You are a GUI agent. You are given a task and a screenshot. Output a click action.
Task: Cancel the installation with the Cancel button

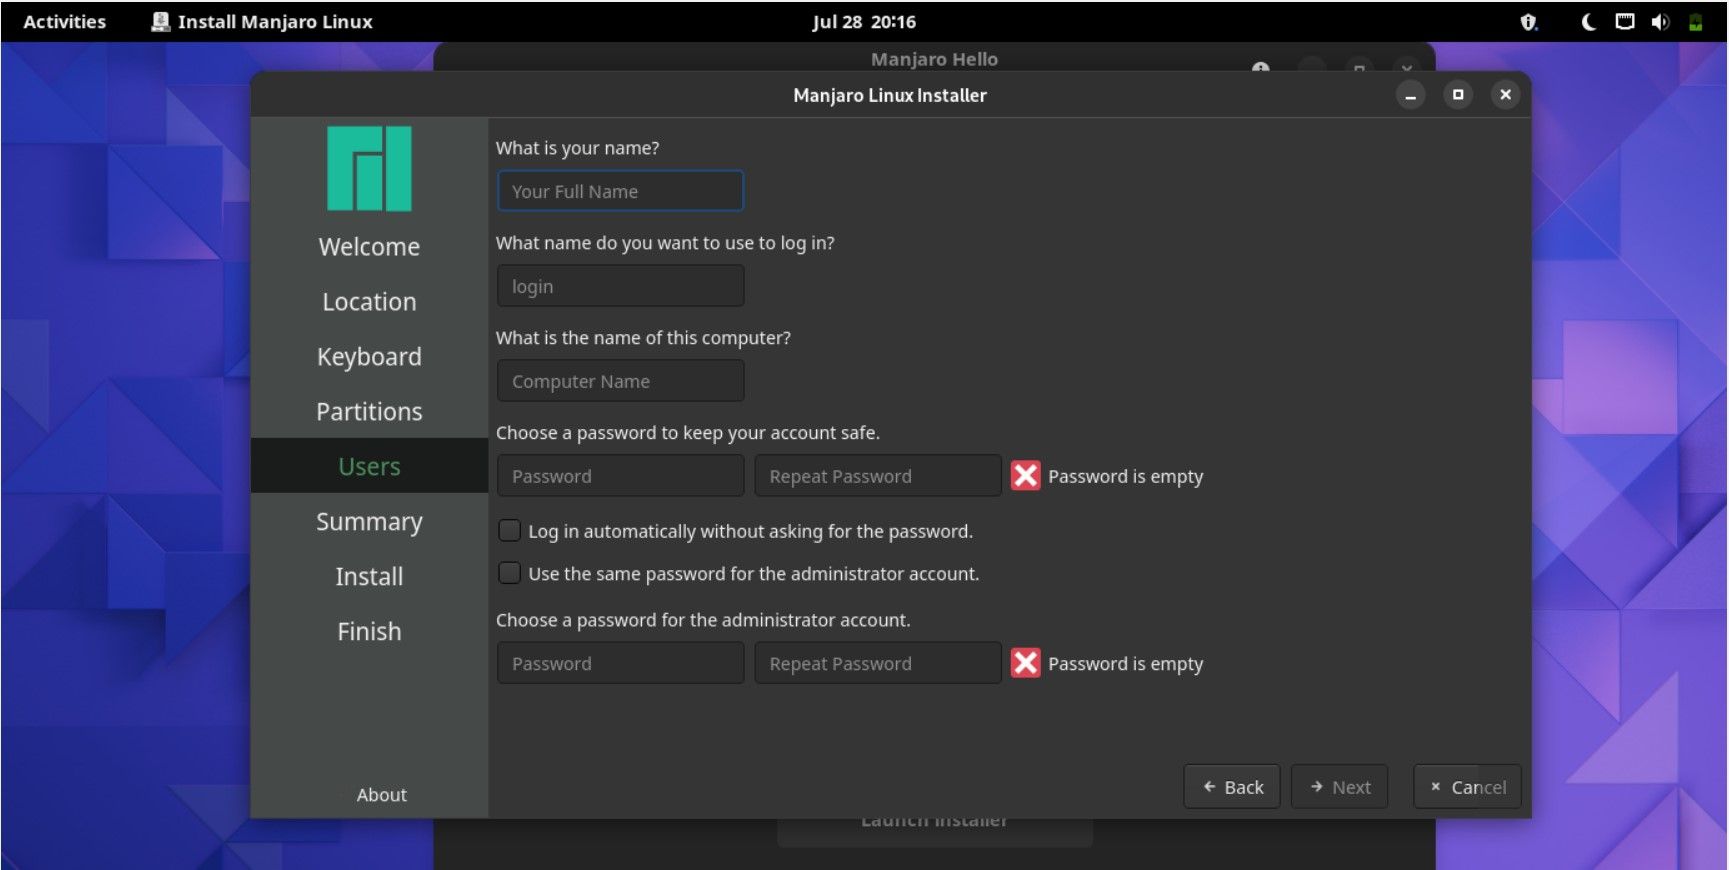click(x=1467, y=787)
